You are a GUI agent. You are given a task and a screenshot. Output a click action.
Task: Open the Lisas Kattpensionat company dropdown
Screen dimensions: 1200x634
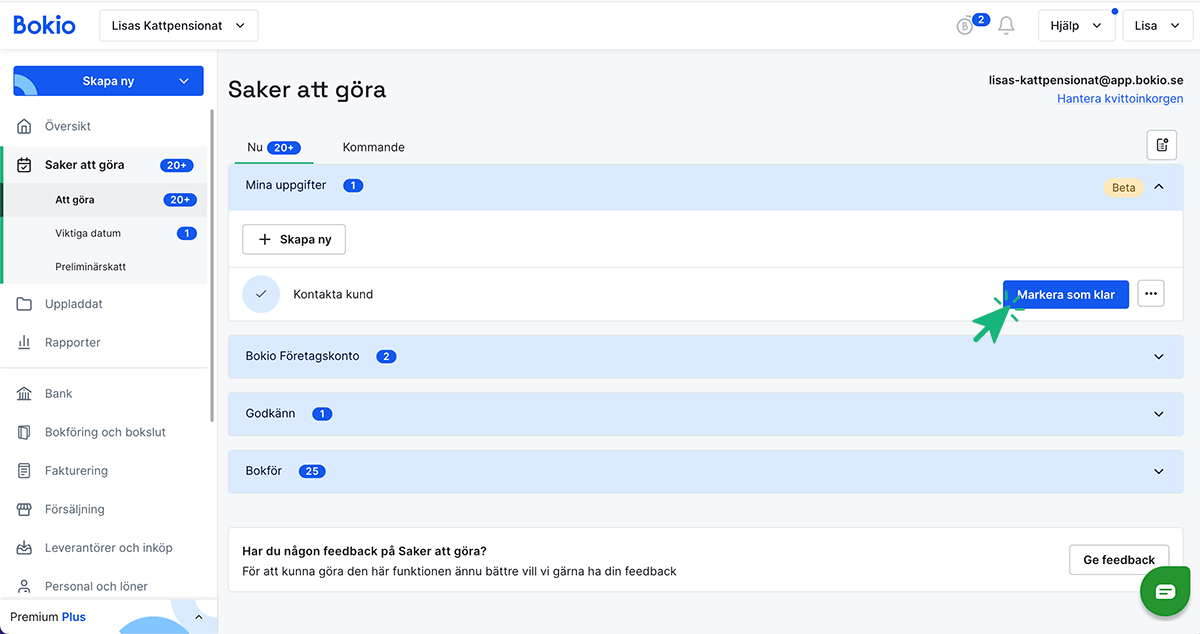pyautogui.click(x=179, y=26)
